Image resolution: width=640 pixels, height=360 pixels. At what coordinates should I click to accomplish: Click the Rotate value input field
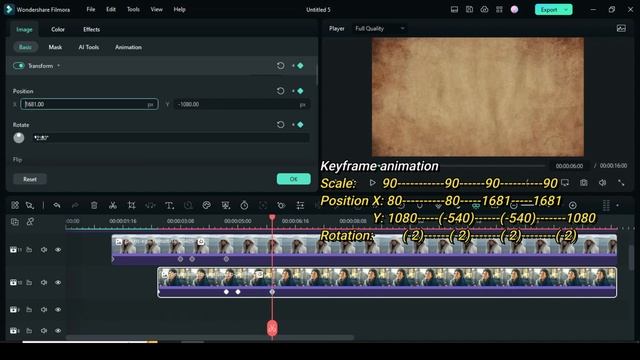click(170, 138)
